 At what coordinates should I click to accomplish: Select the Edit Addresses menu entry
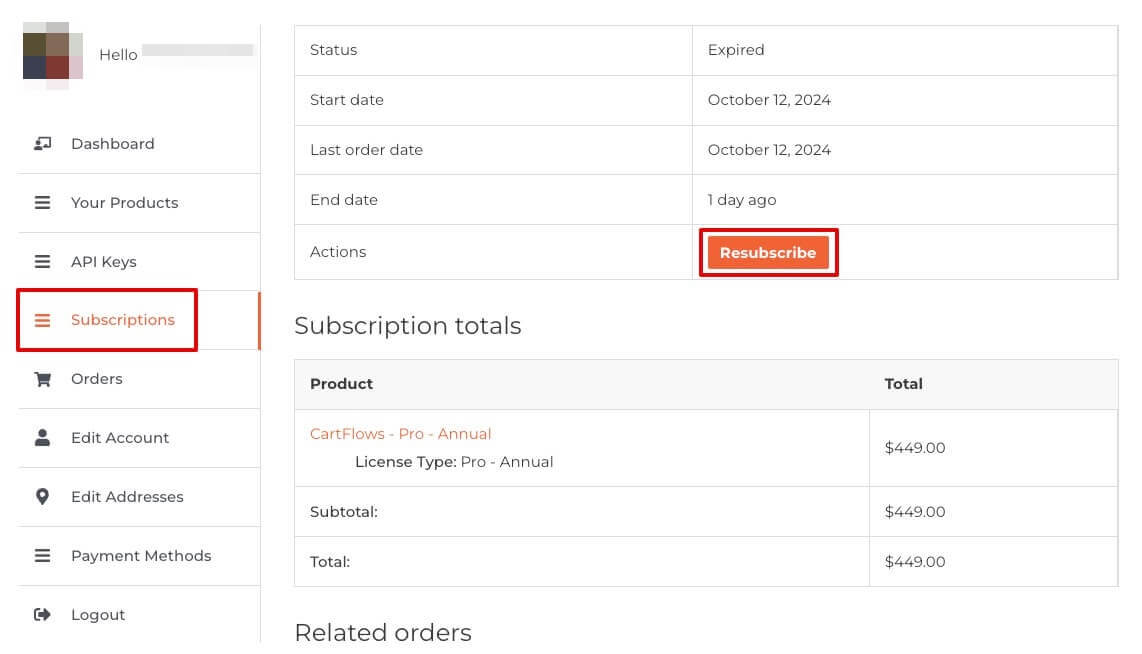click(127, 497)
